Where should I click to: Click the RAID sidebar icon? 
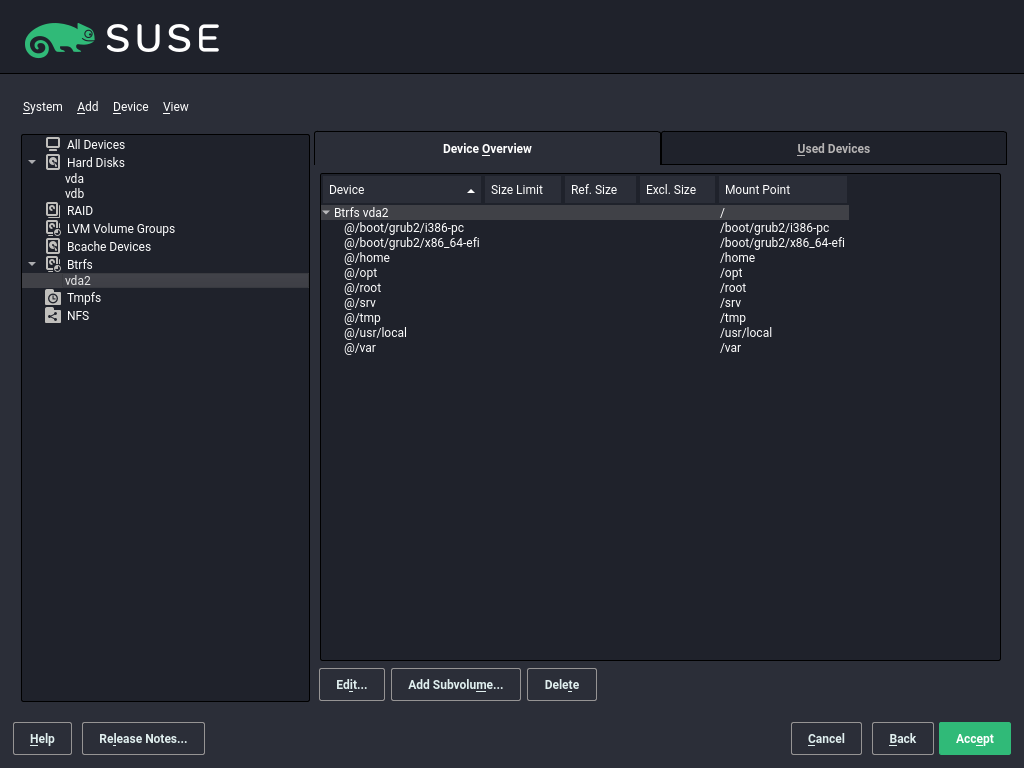pos(52,210)
